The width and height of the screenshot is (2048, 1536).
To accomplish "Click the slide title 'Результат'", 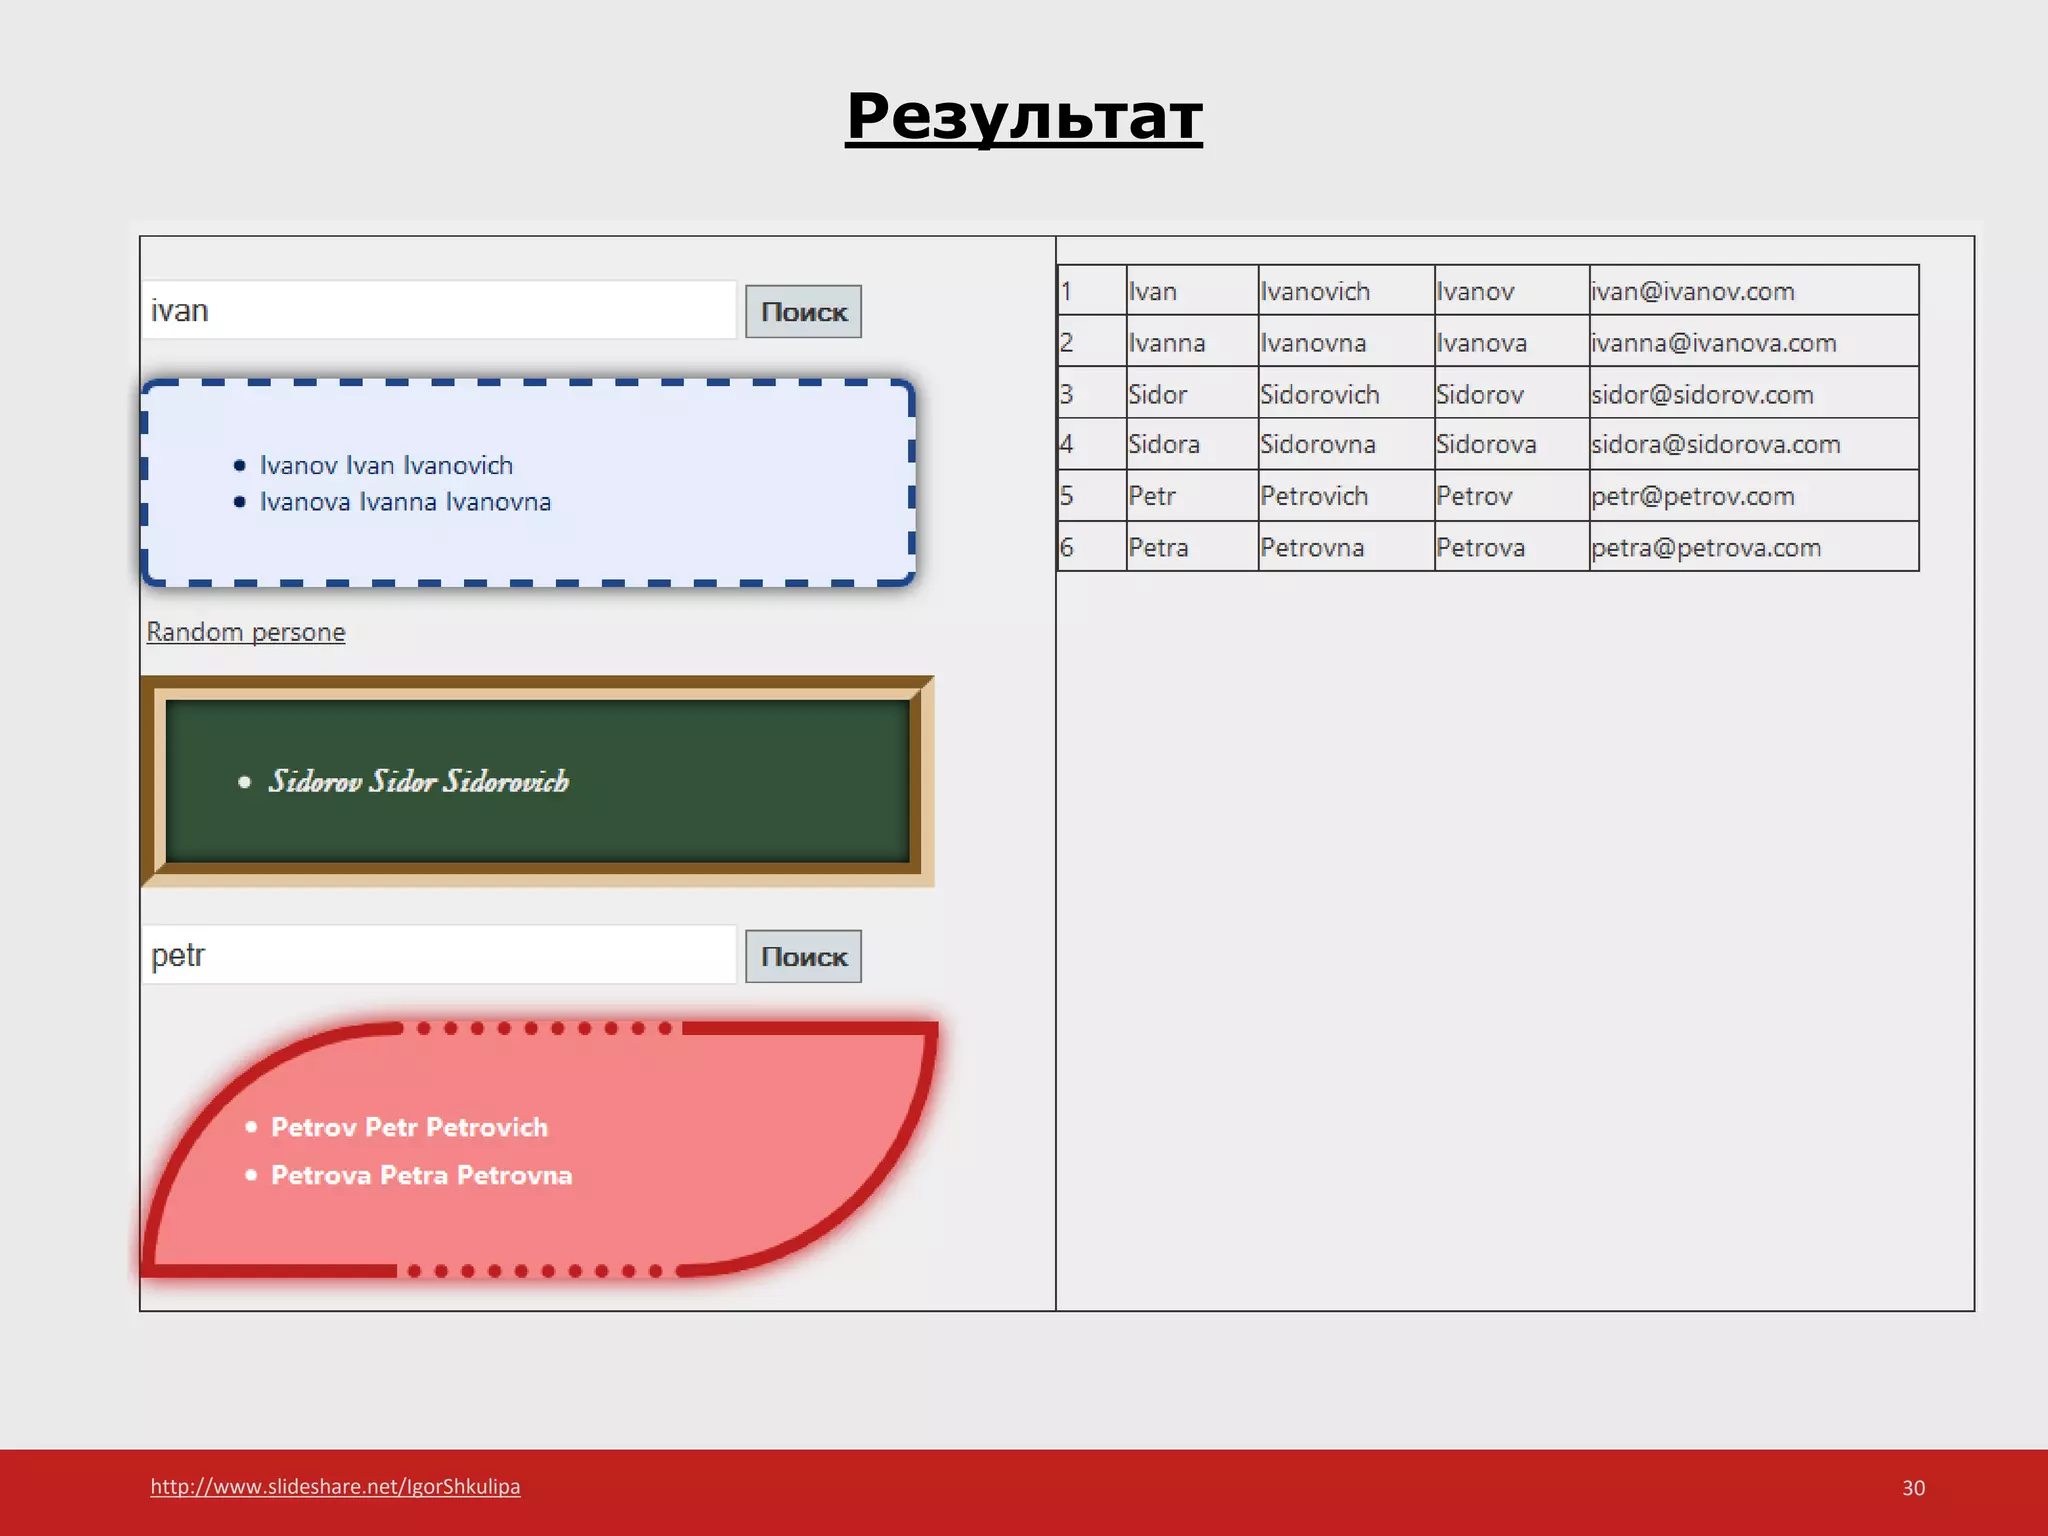I will 1024,117.
